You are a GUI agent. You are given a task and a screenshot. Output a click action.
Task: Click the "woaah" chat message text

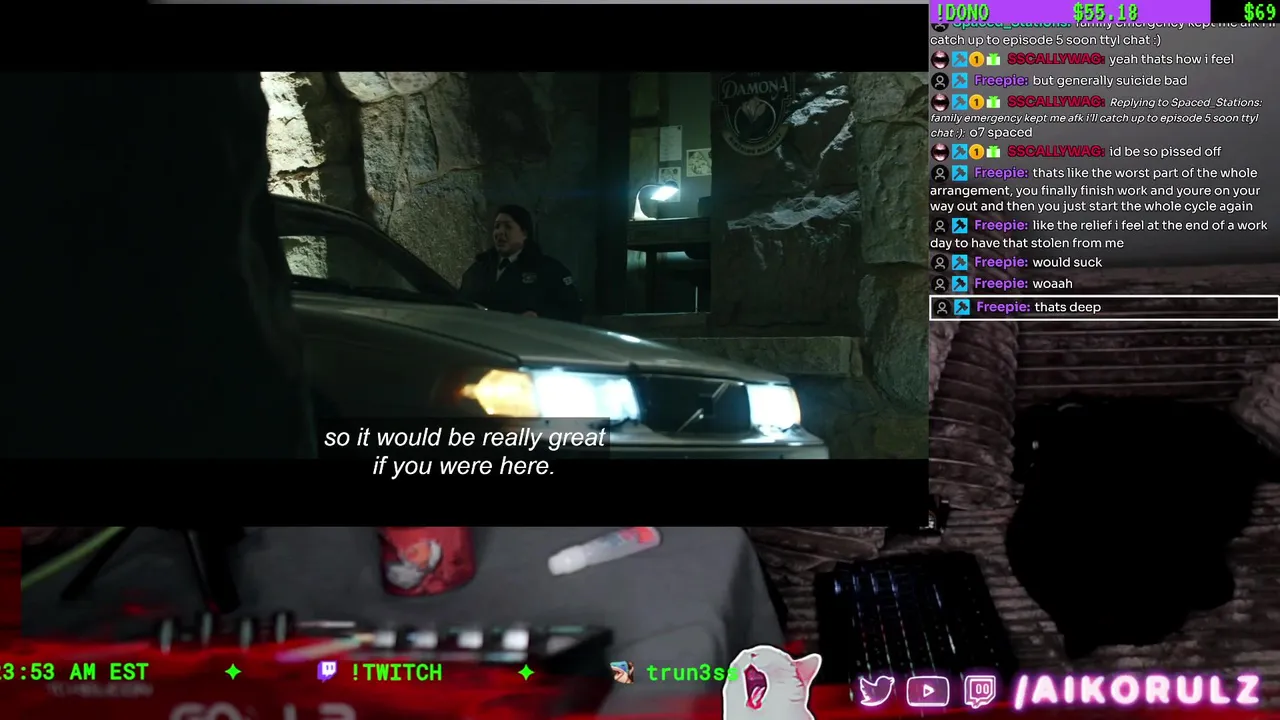[x=1052, y=284]
